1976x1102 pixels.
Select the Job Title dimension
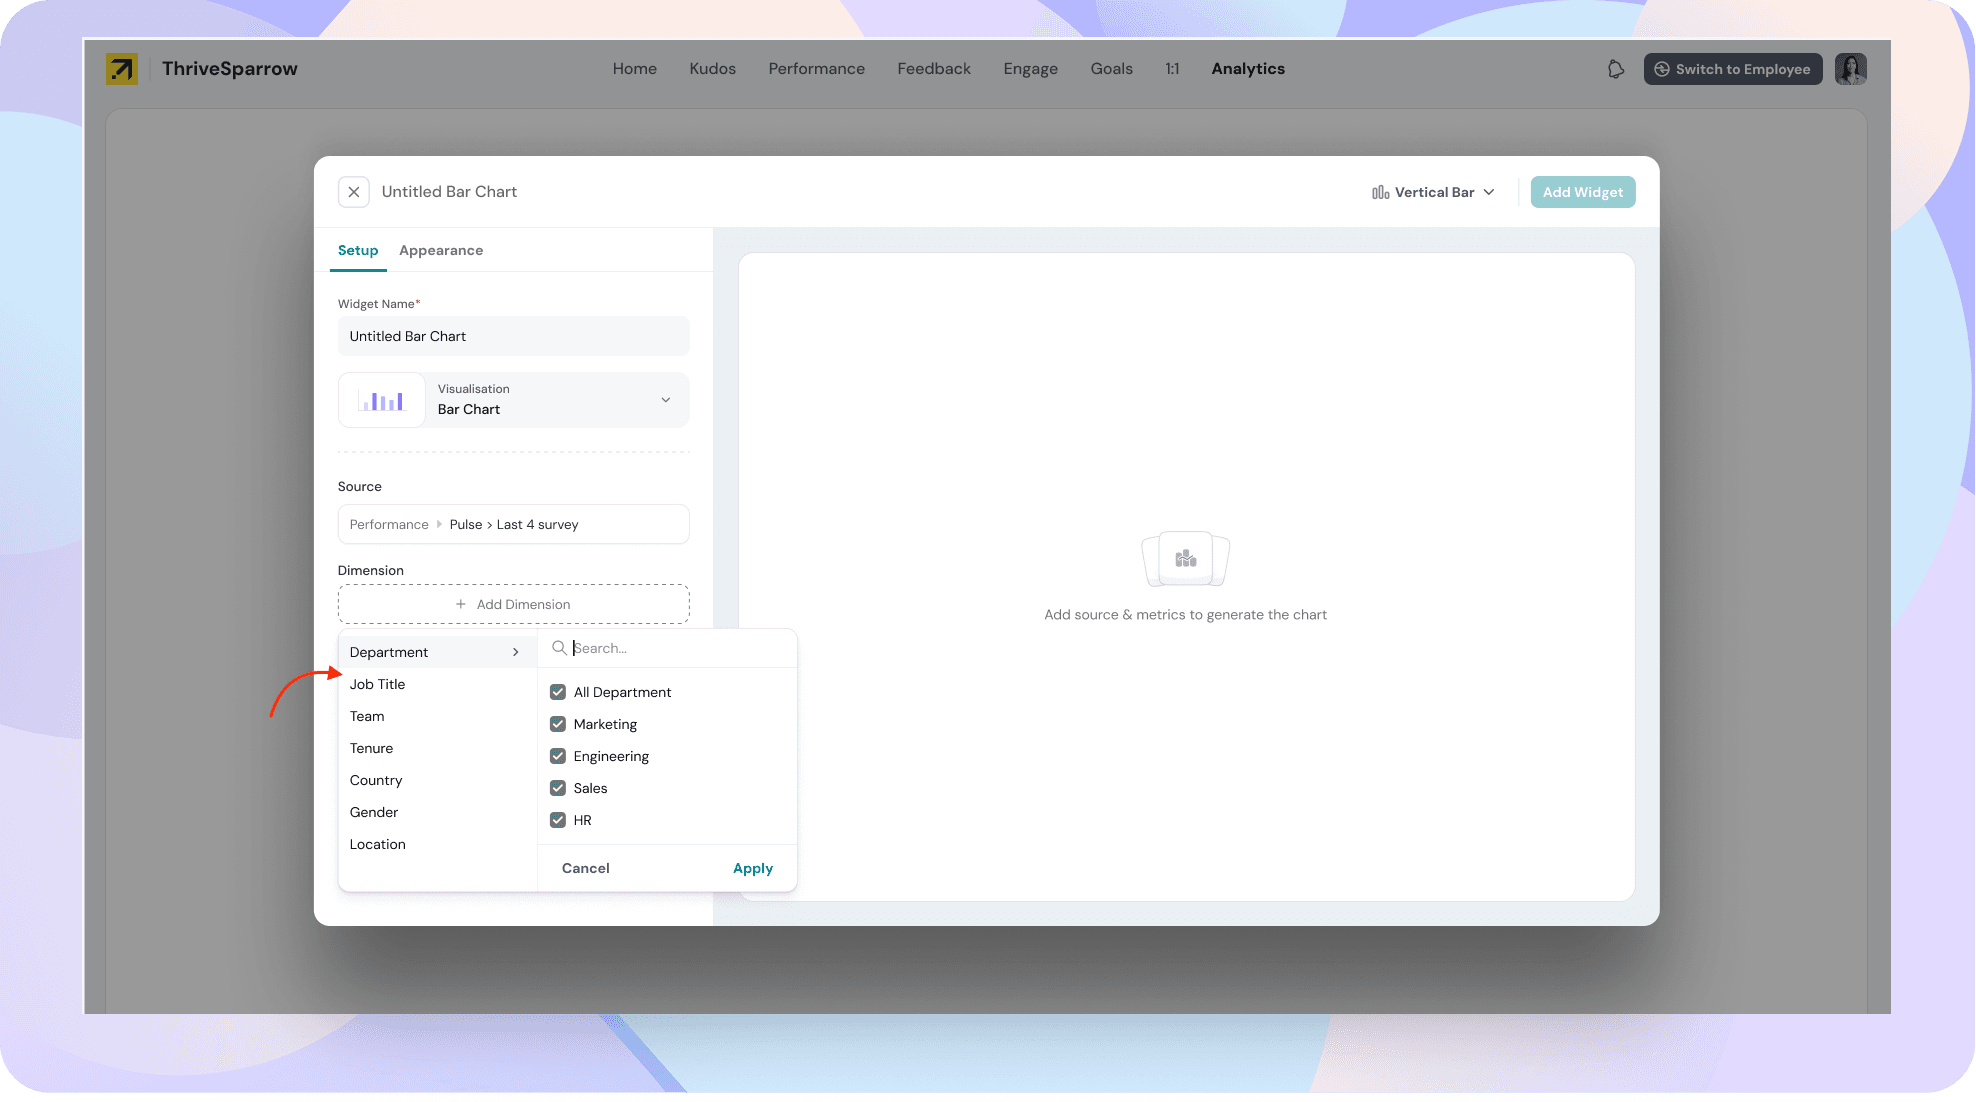click(x=378, y=684)
